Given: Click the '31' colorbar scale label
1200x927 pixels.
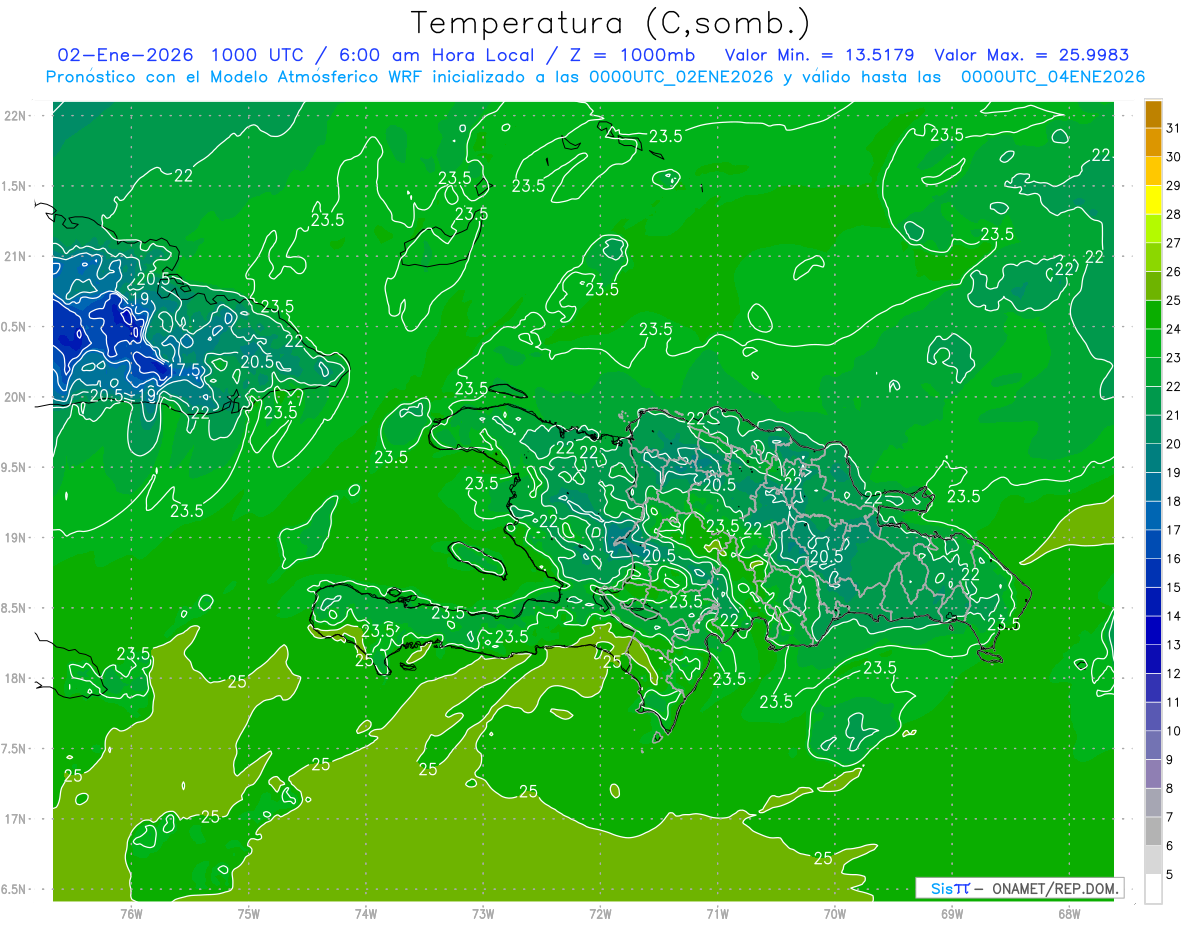Looking at the screenshot, I should [x=1173, y=128].
